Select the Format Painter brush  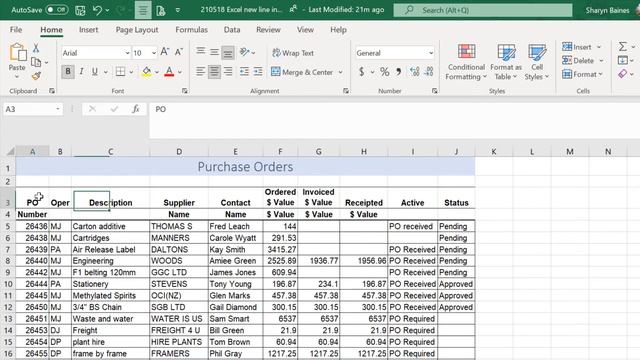[36, 76]
